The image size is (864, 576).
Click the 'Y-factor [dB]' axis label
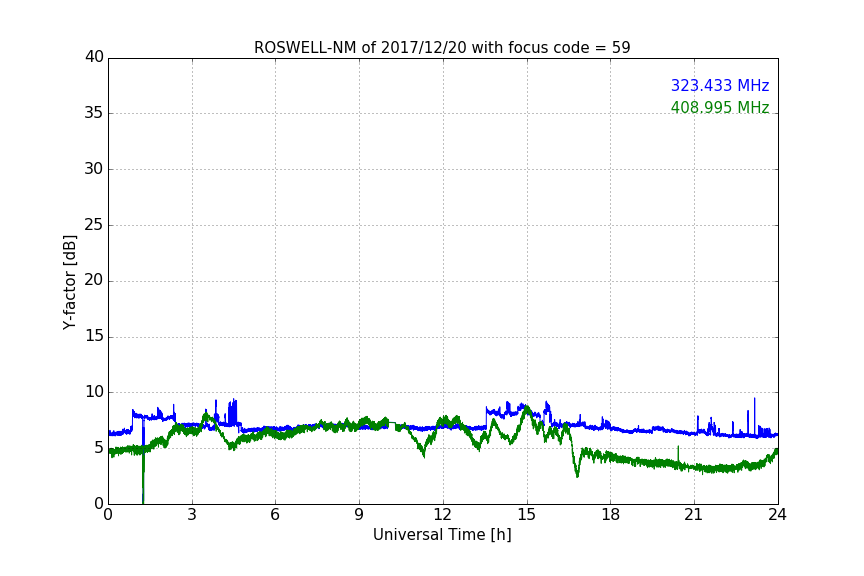69,282
